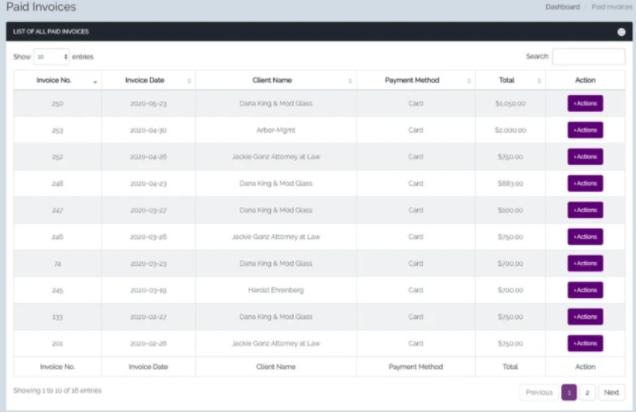
Task: Click the Showing 1 to 10 entries text
Action: (x=58, y=390)
